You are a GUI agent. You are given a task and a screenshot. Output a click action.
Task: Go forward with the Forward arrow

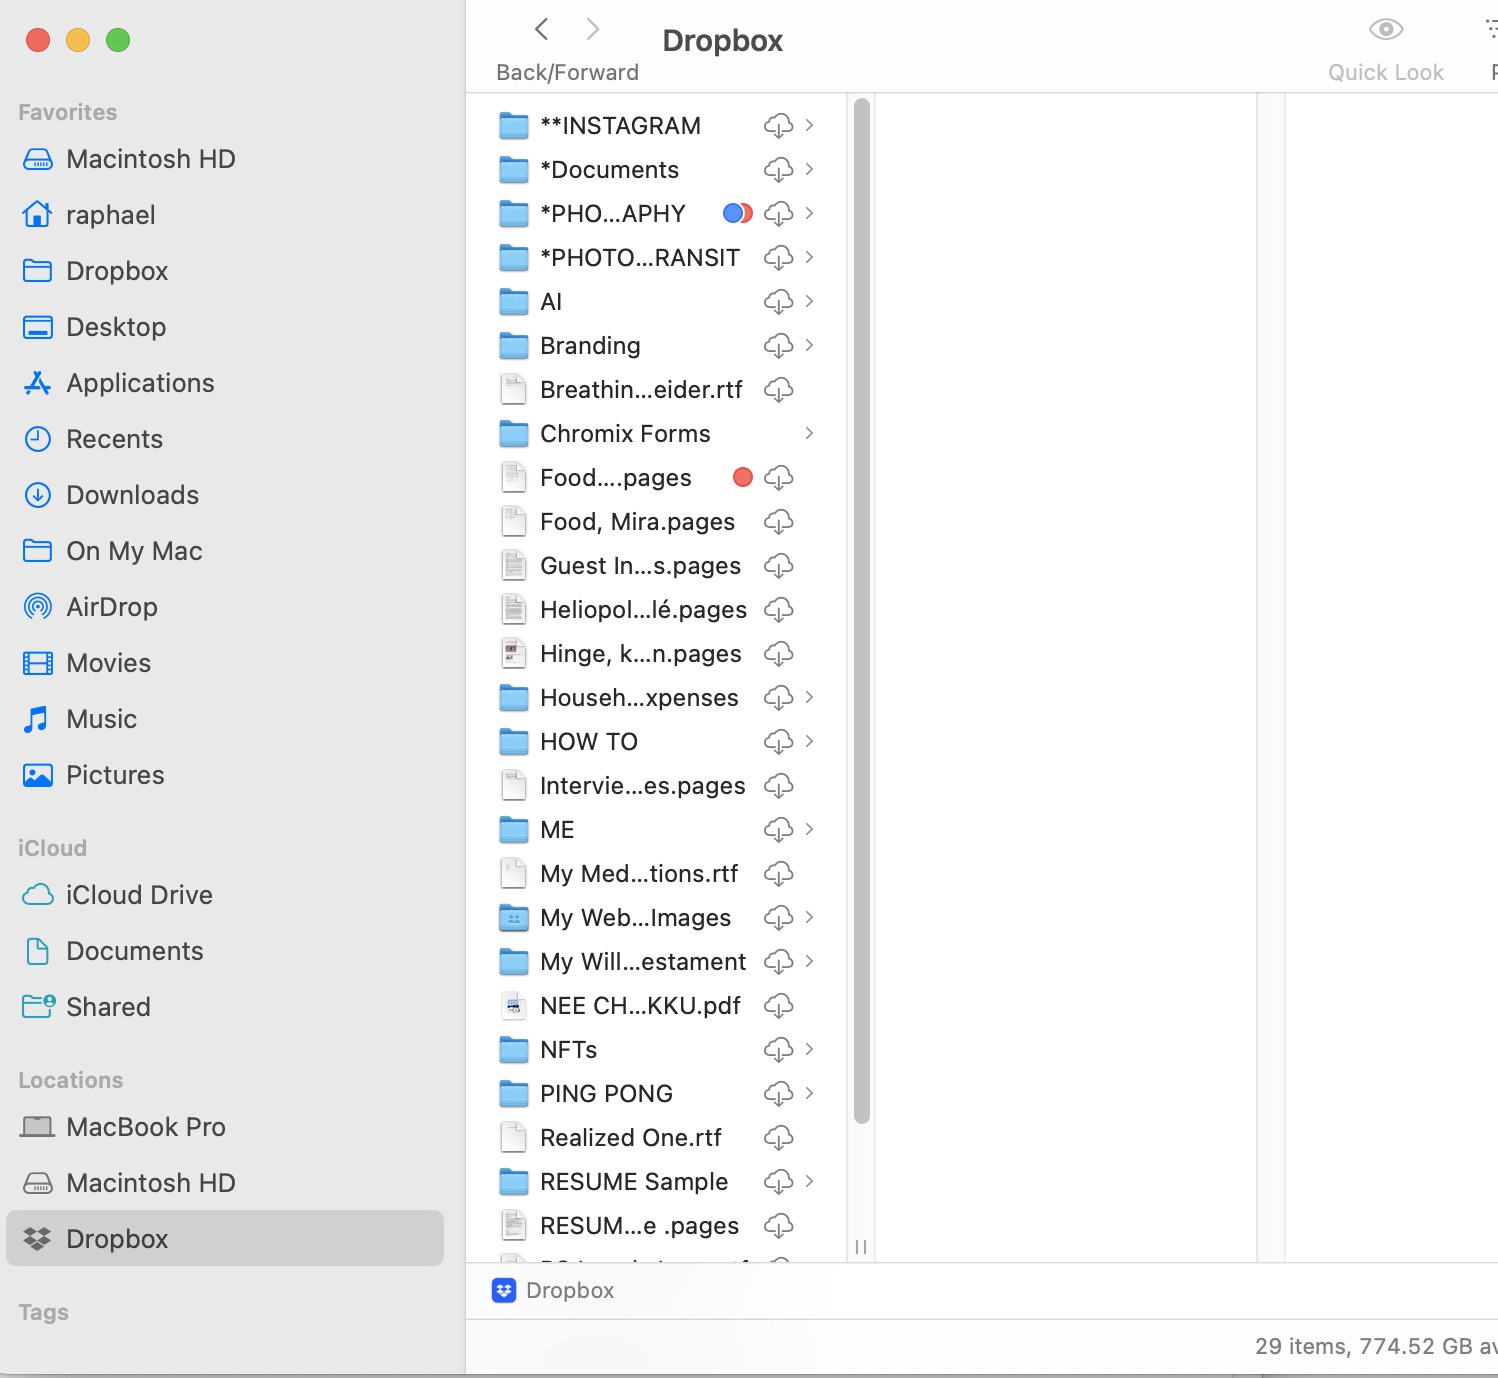[593, 29]
